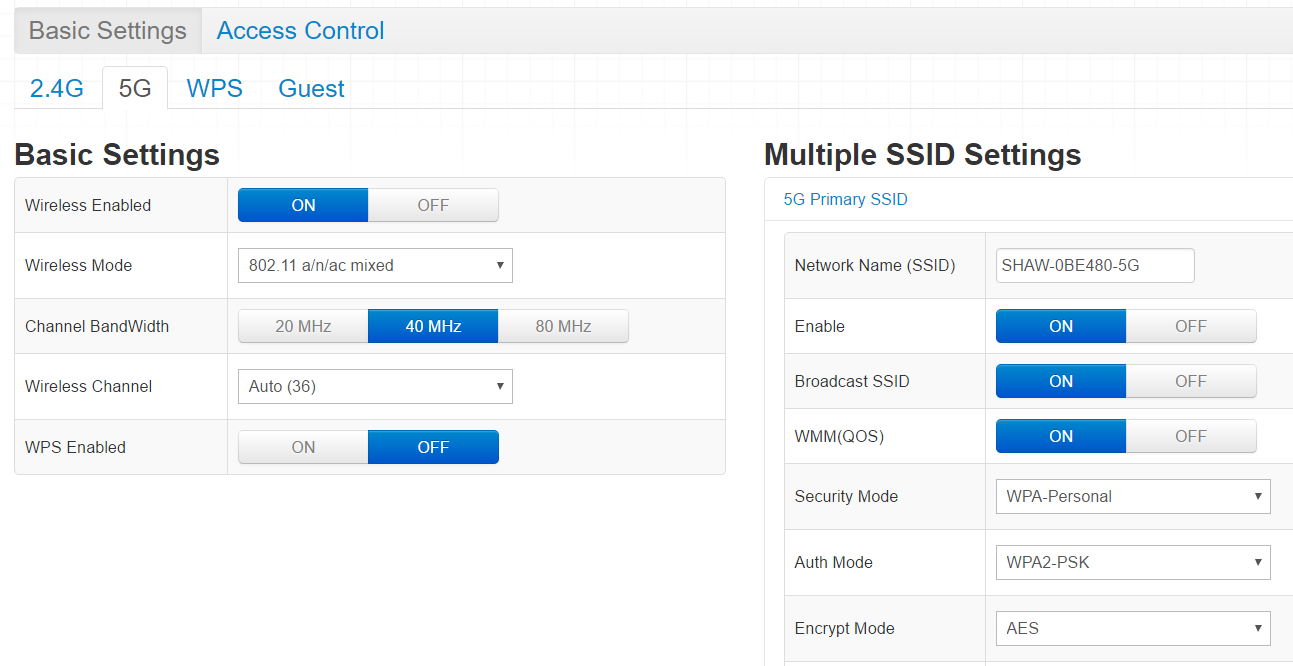The height and width of the screenshot is (666, 1293).
Task: Set Channel BandWidth to 40 MHz
Action: (433, 326)
